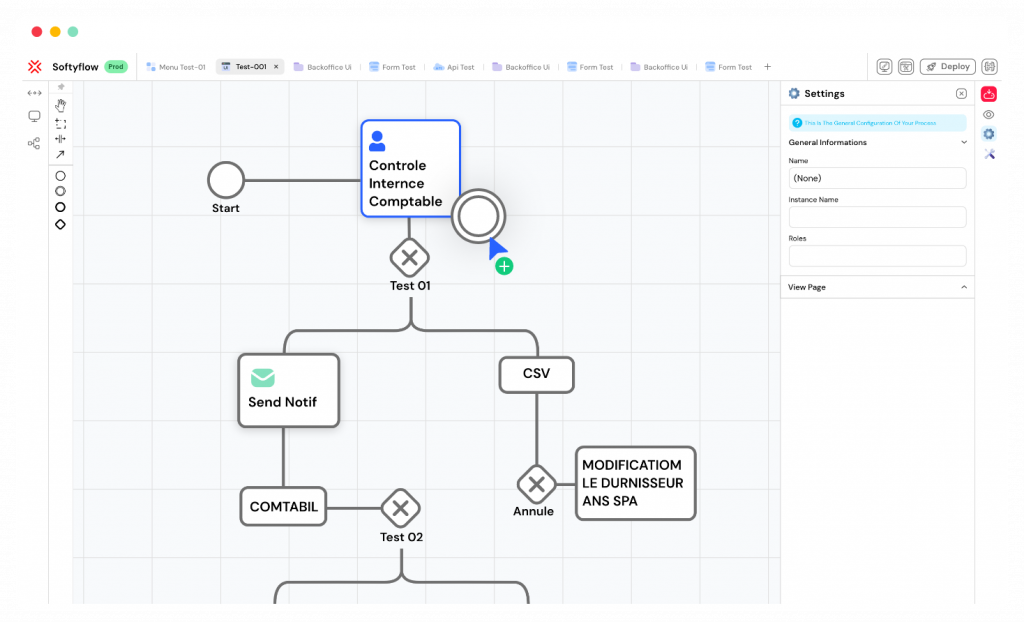The height and width of the screenshot is (622, 1024).
Task: Expand the View Page section
Action: point(964,287)
